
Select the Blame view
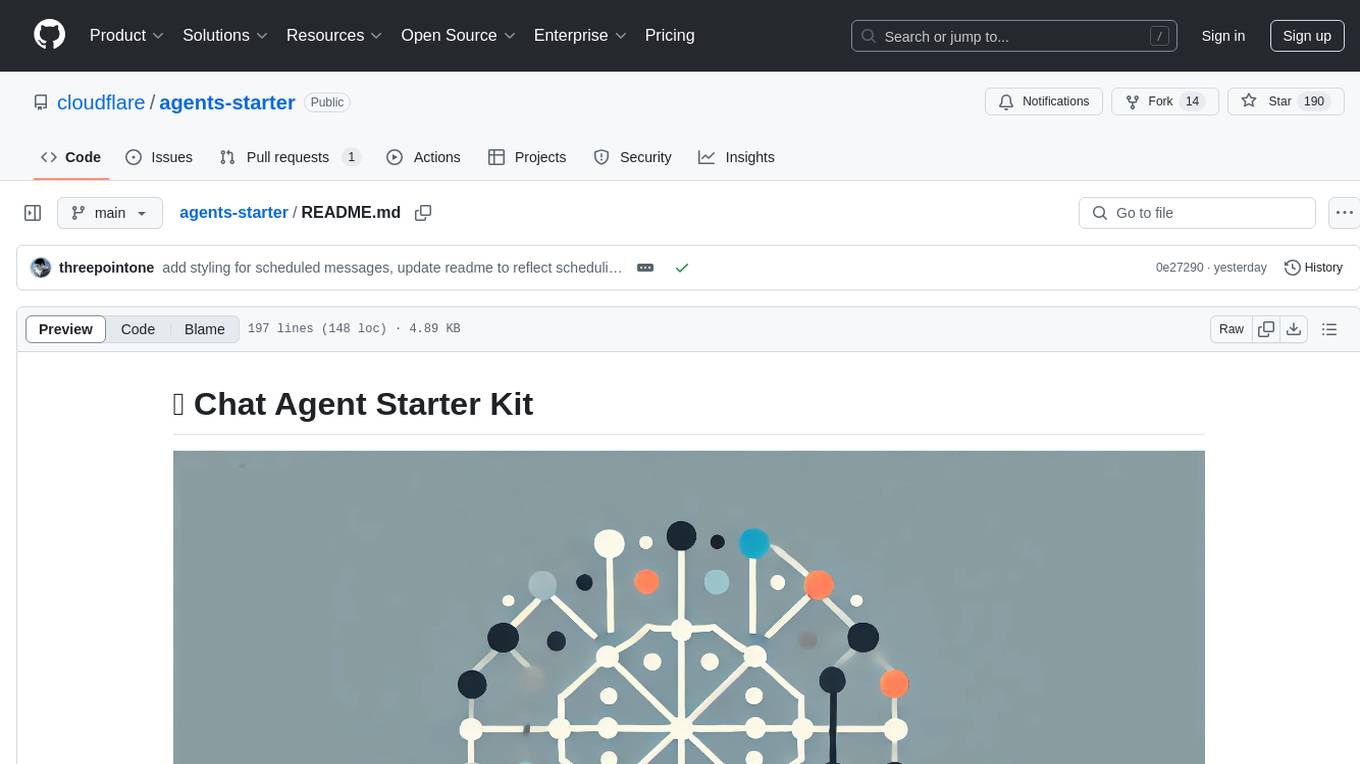(204, 329)
